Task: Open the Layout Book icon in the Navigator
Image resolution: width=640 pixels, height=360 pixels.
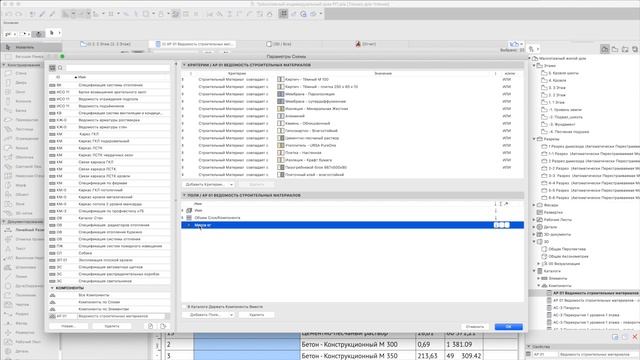Action: click(x=625, y=49)
